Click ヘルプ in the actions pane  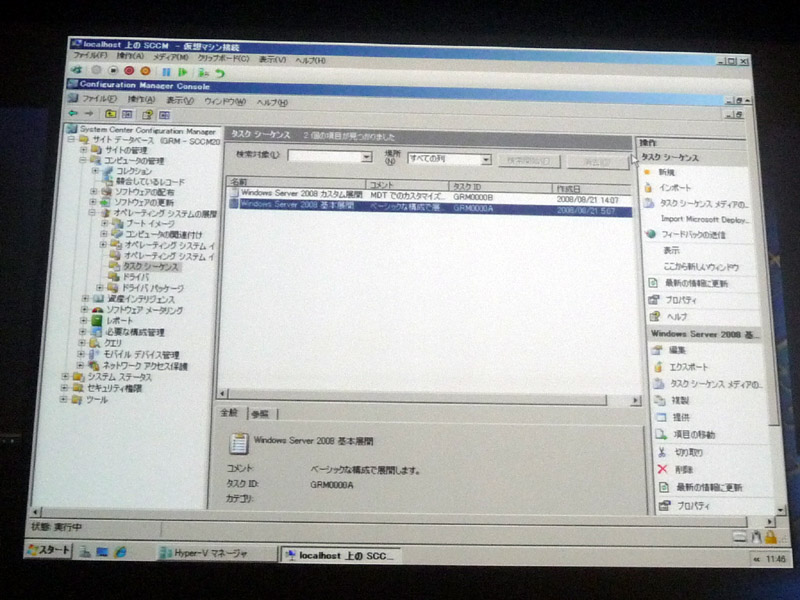[677, 317]
